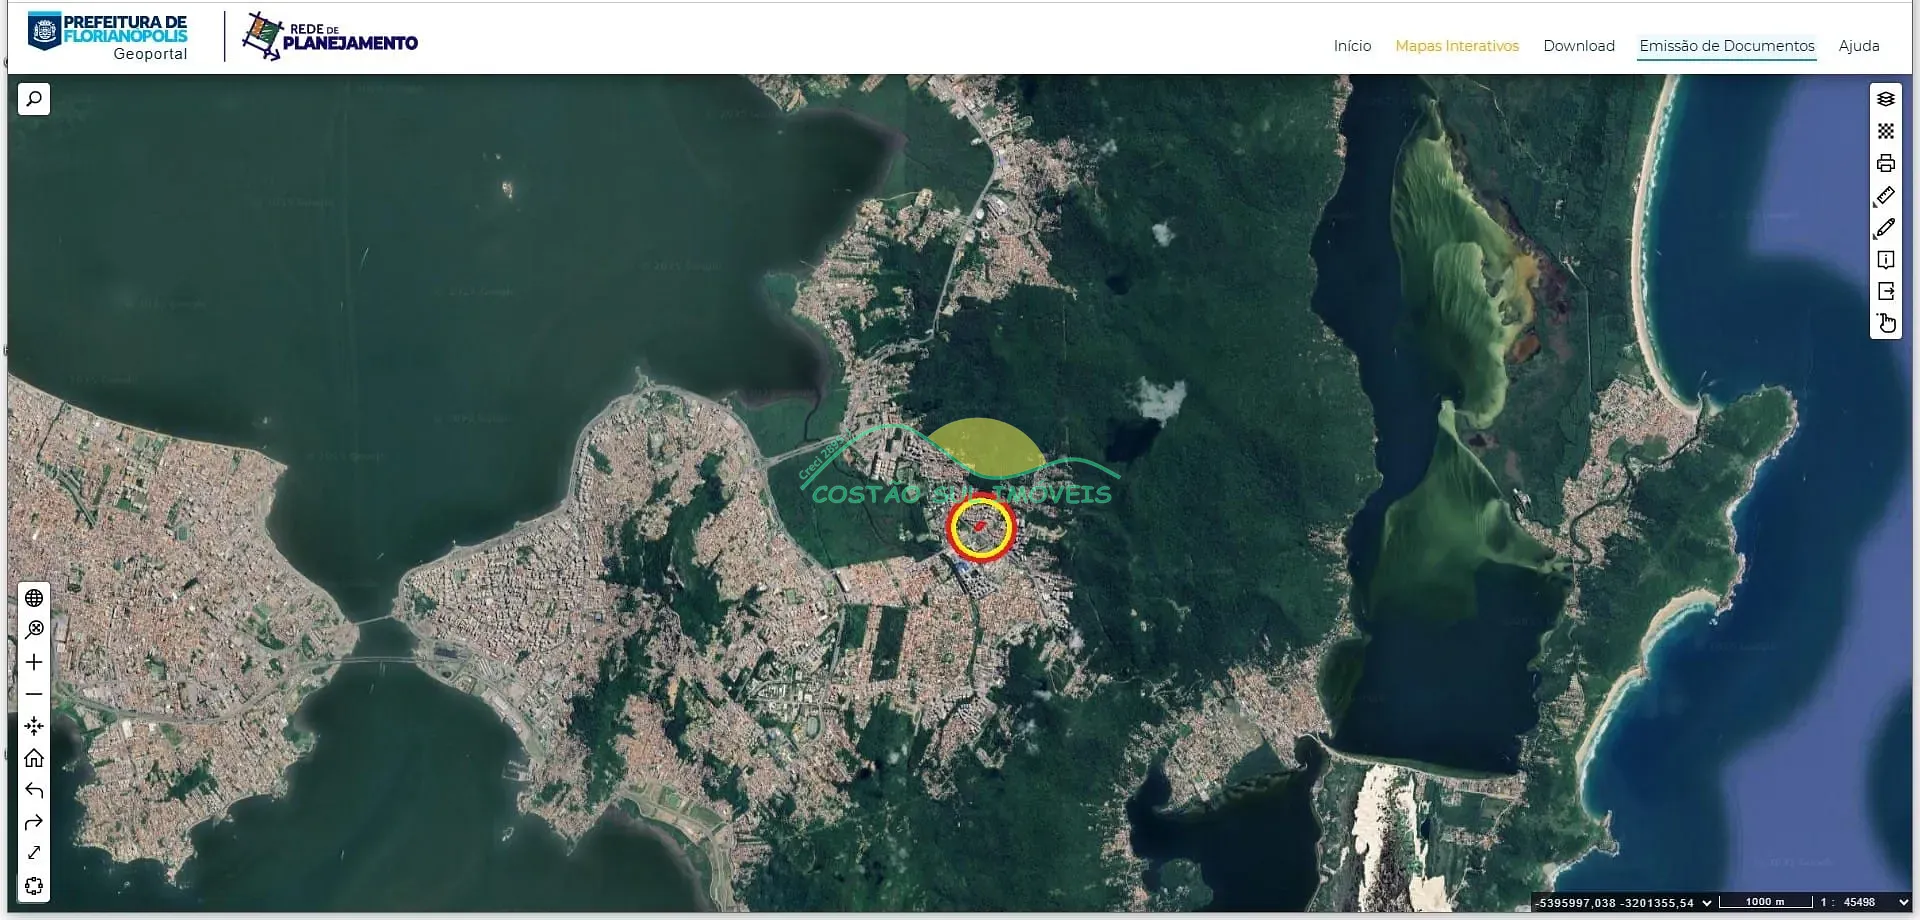Click the home view icon
The image size is (1920, 920).
34,758
